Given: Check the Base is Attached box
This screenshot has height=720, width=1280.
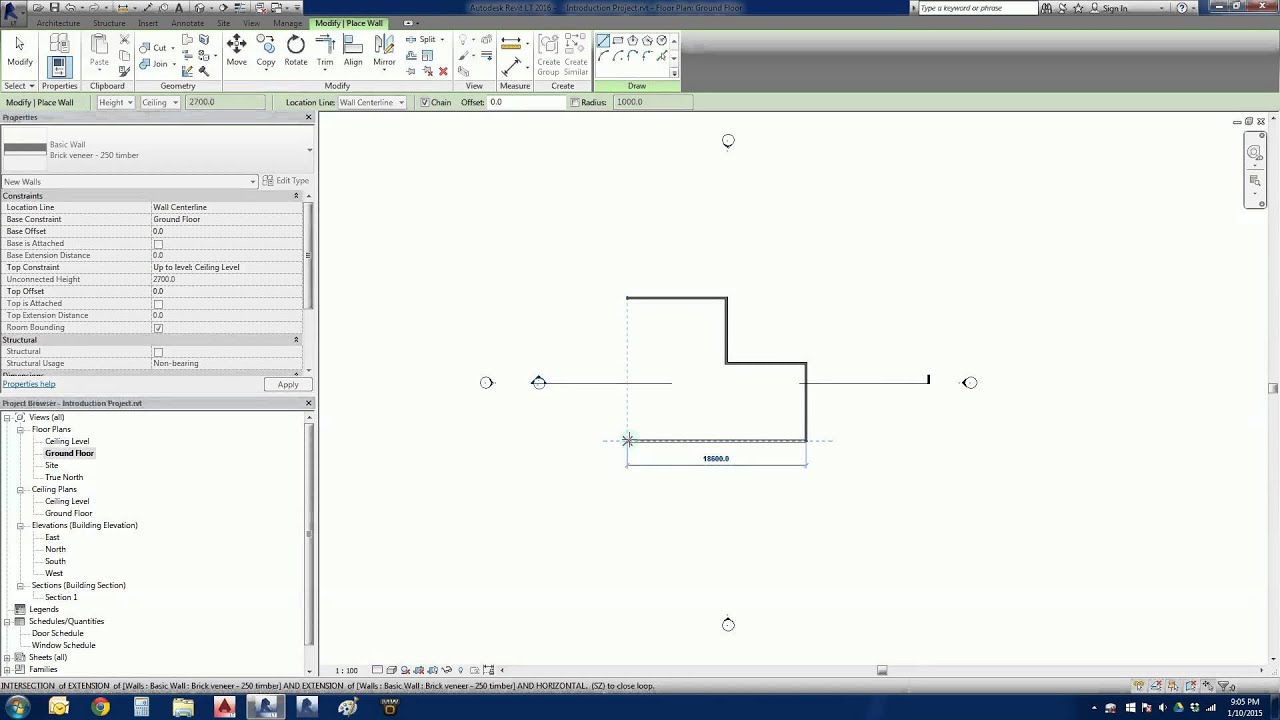Looking at the screenshot, I should coord(158,244).
